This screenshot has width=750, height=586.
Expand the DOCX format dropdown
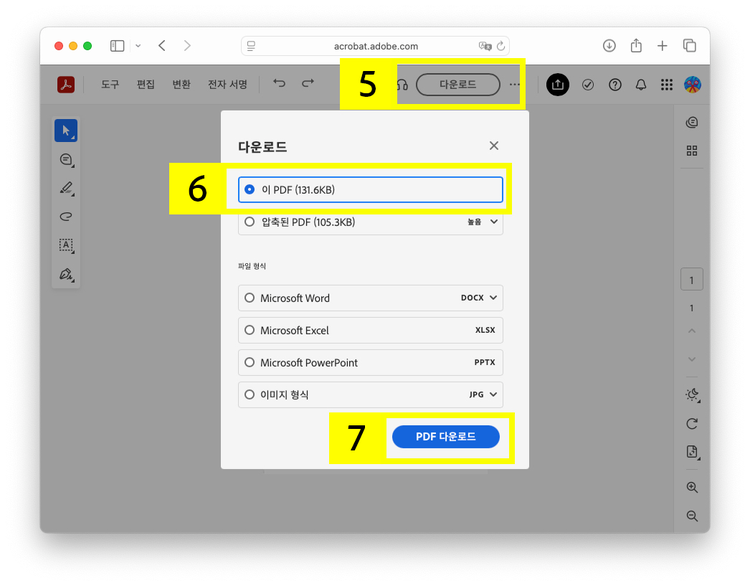[479, 298]
